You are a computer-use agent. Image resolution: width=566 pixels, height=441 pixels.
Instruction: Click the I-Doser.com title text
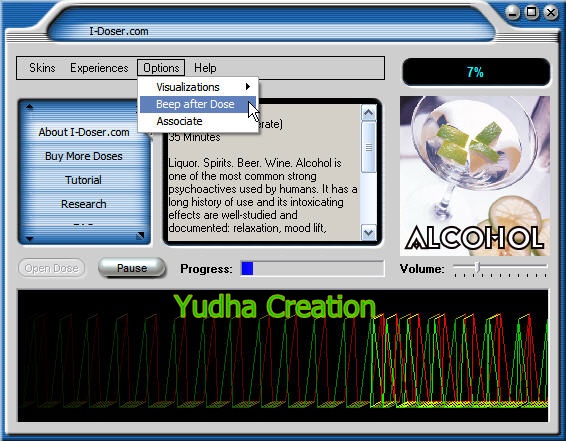[119, 31]
